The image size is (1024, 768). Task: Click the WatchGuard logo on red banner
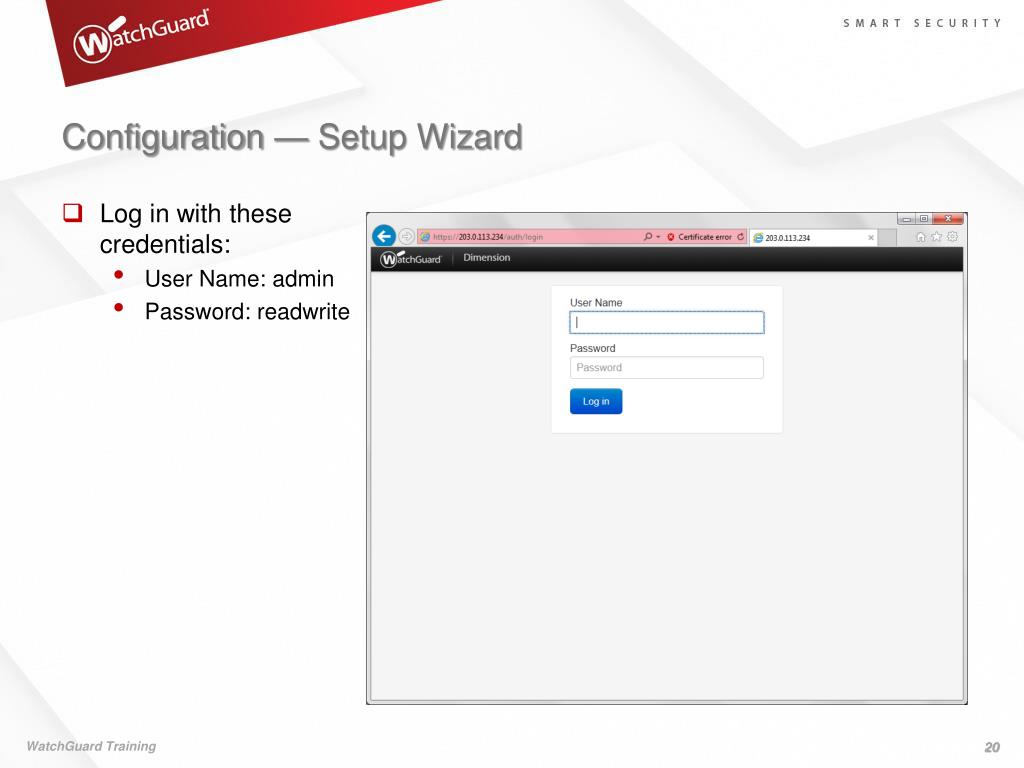coord(142,36)
